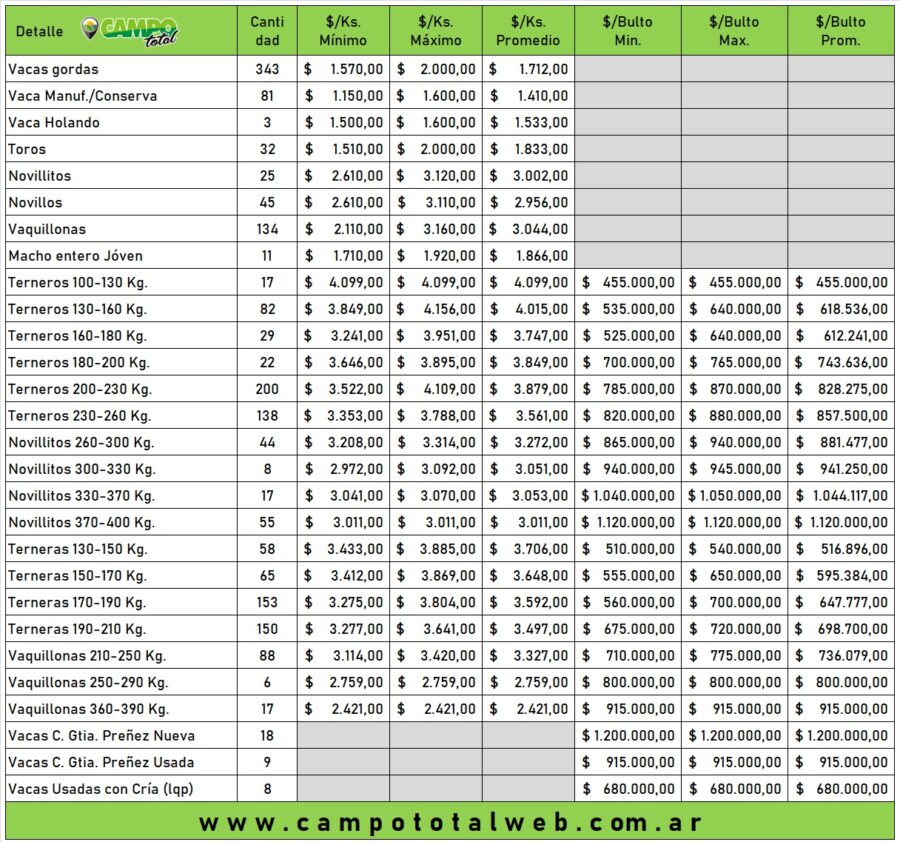Image resolution: width=900 pixels, height=842 pixels.
Task: Select the $/Ks. Máximo column header
Action: (x=436, y=31)
